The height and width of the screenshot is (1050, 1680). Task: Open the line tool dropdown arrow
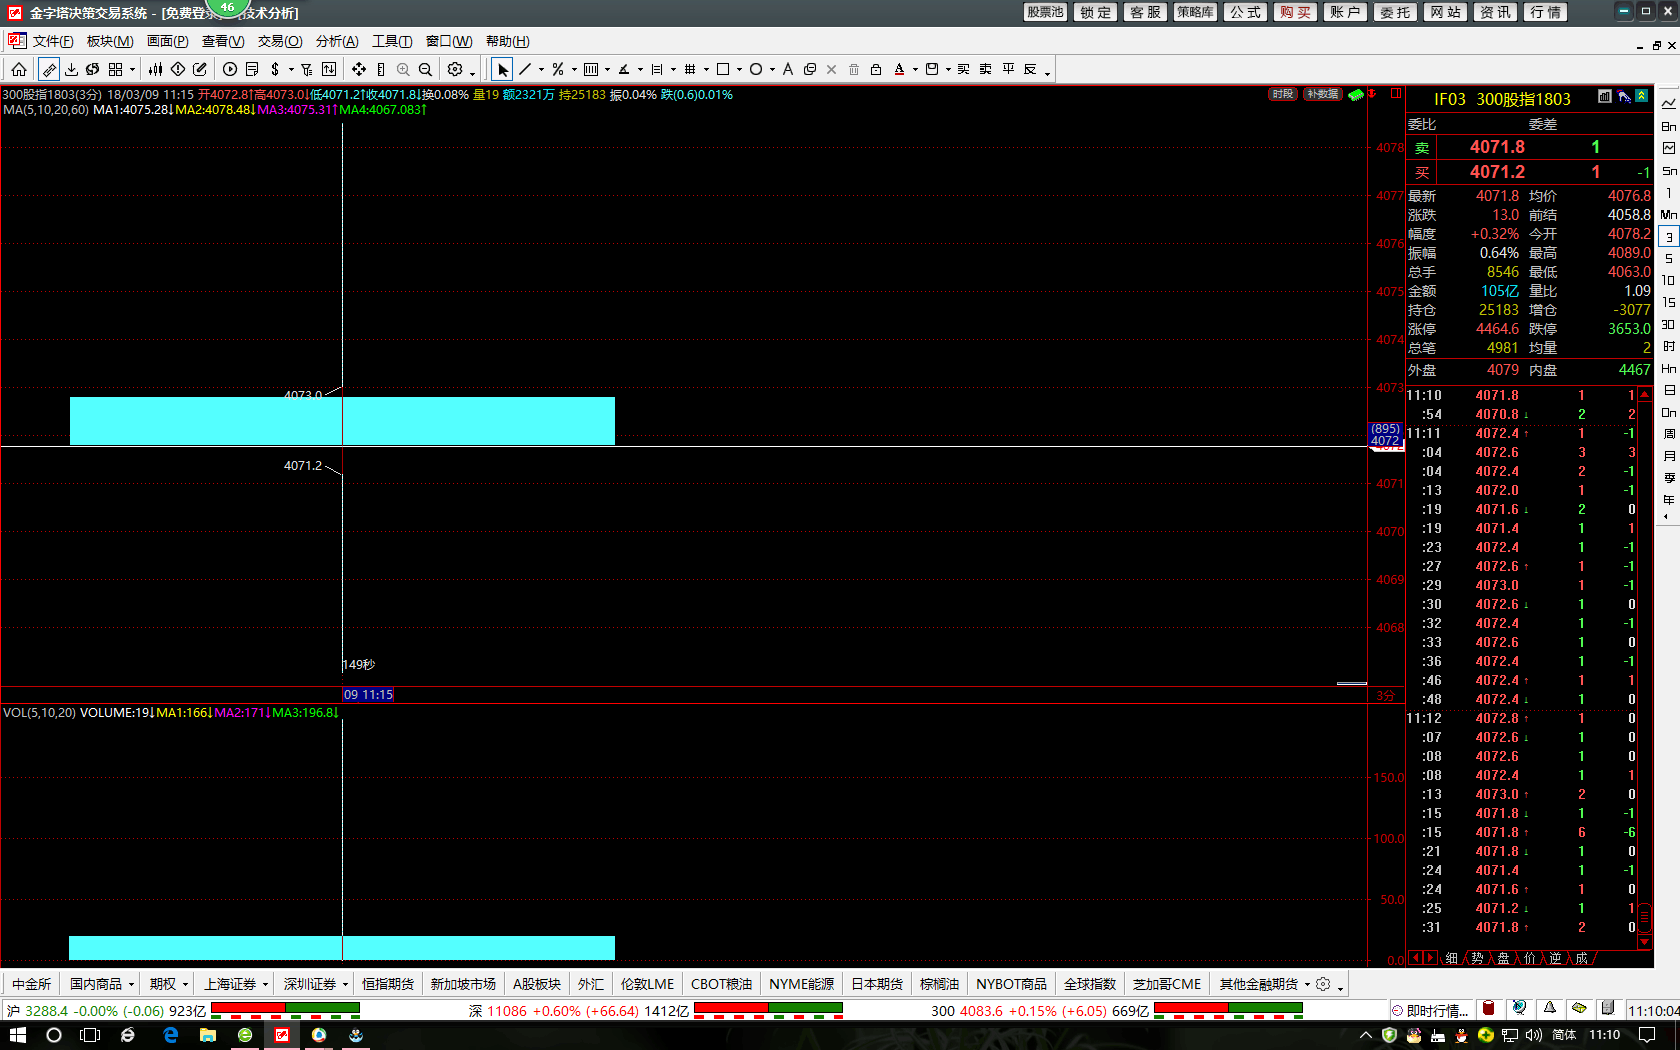click(541, 70)
